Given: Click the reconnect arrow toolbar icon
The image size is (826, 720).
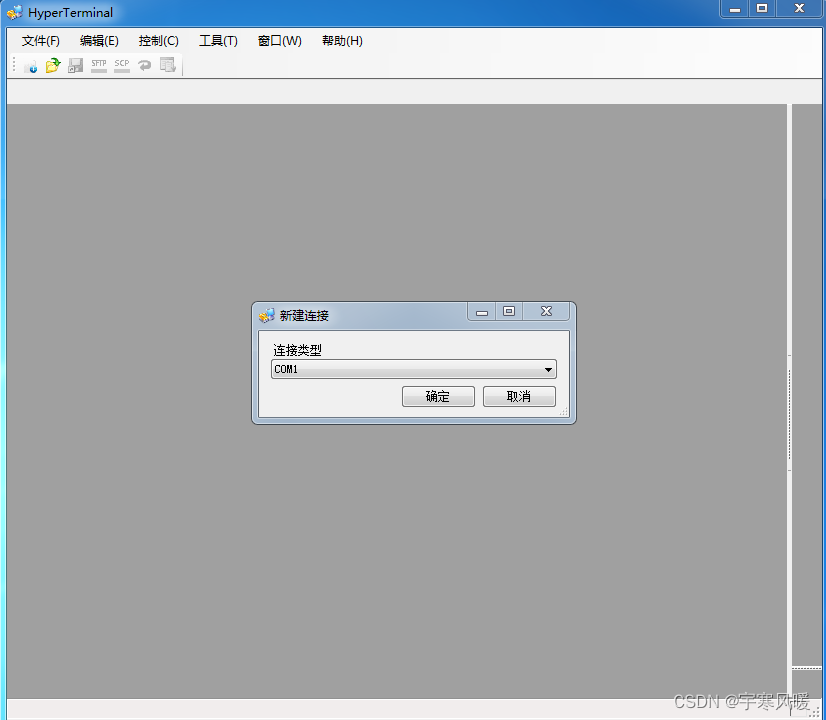Looking at the screenshot, I should (x=144, y=65).
